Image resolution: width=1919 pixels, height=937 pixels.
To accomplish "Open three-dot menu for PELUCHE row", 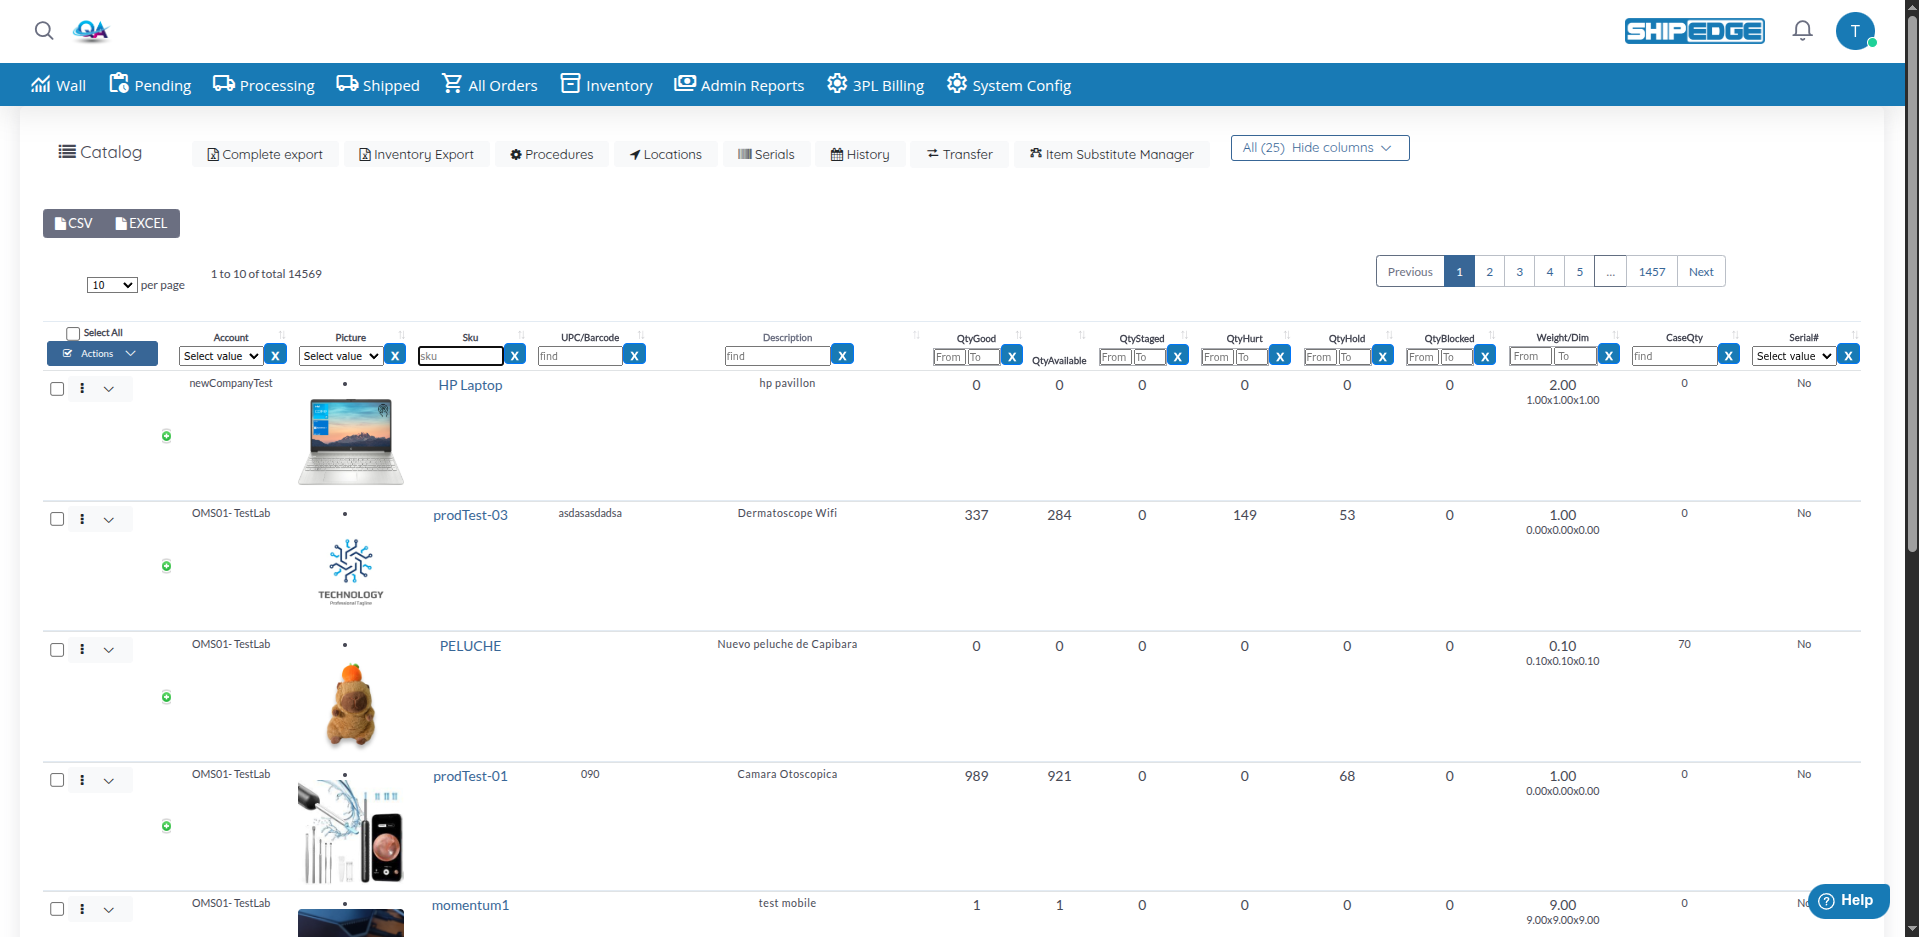I will [x=82, y=649].
